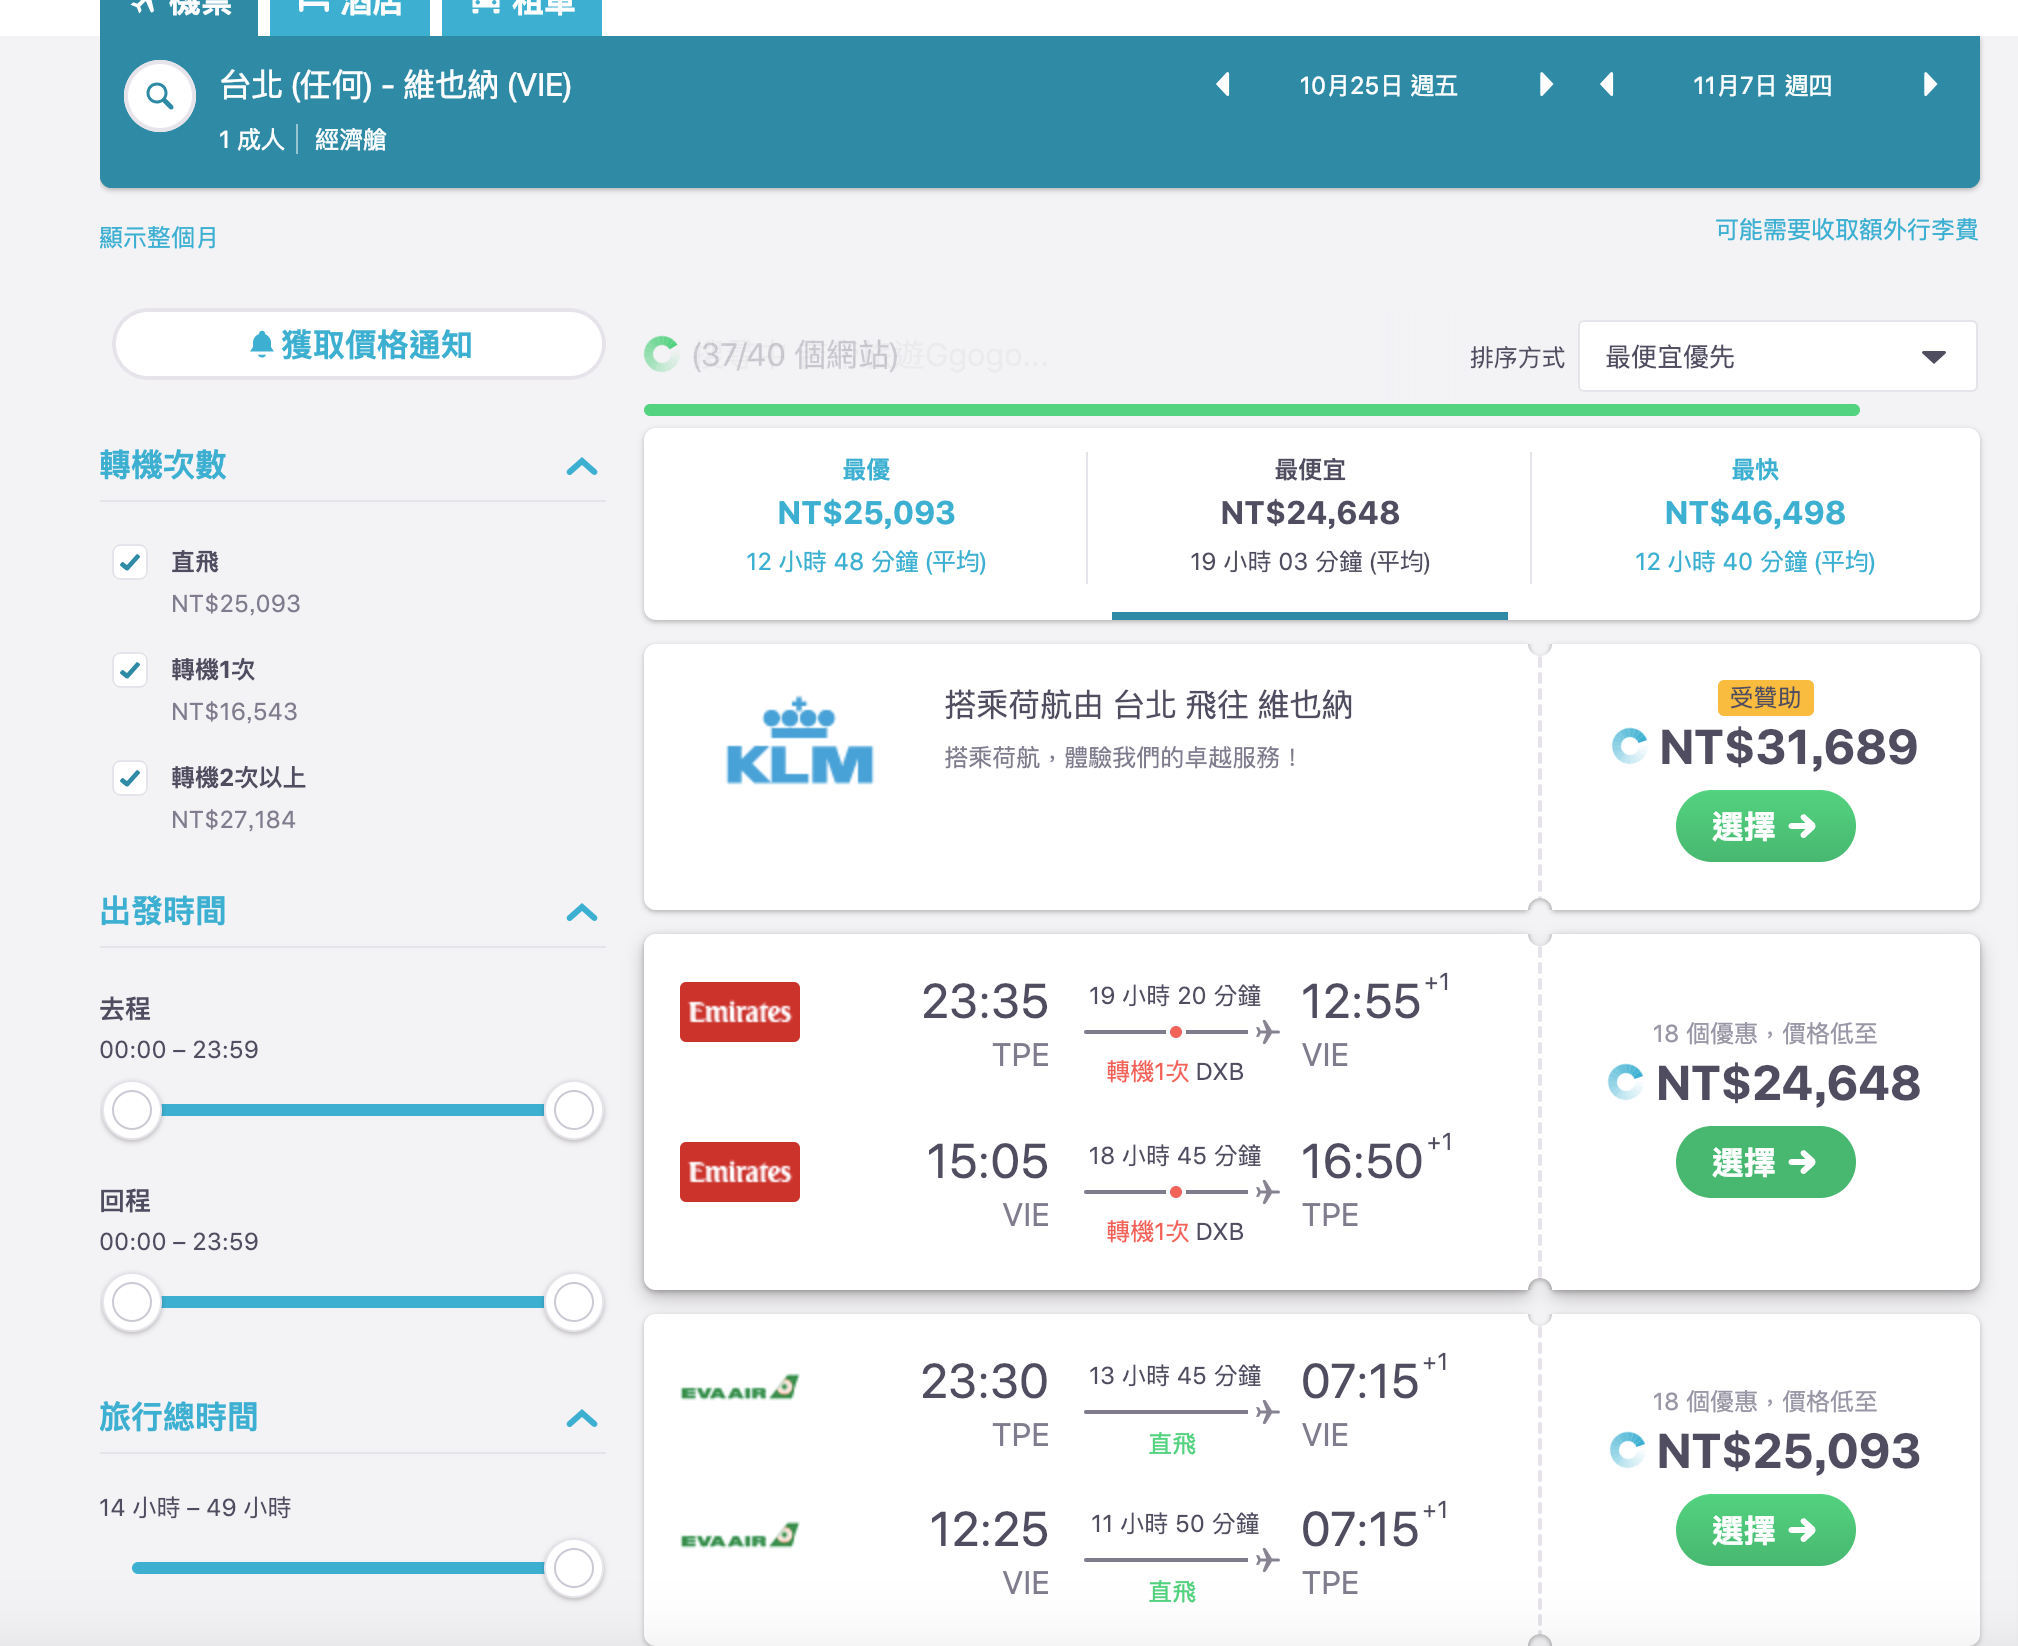Click the 搭乘荷航由 台北 飛往 維也納 headline
This screenshot has height=1646, width=2018.
click(1149, 705)
